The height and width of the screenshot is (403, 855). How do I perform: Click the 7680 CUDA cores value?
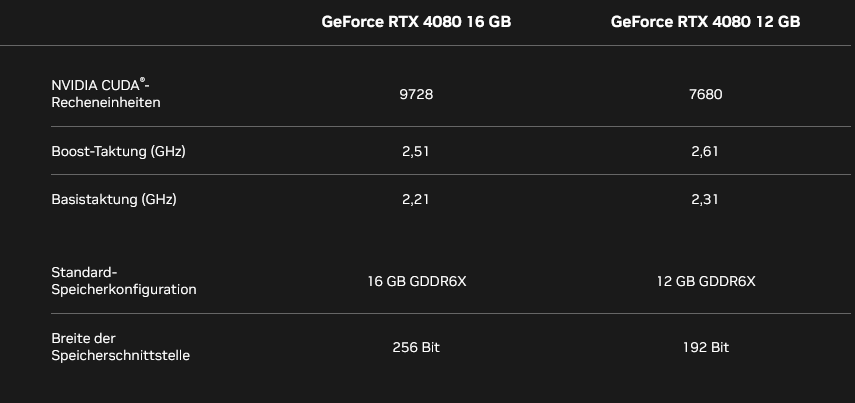(705, 94)
